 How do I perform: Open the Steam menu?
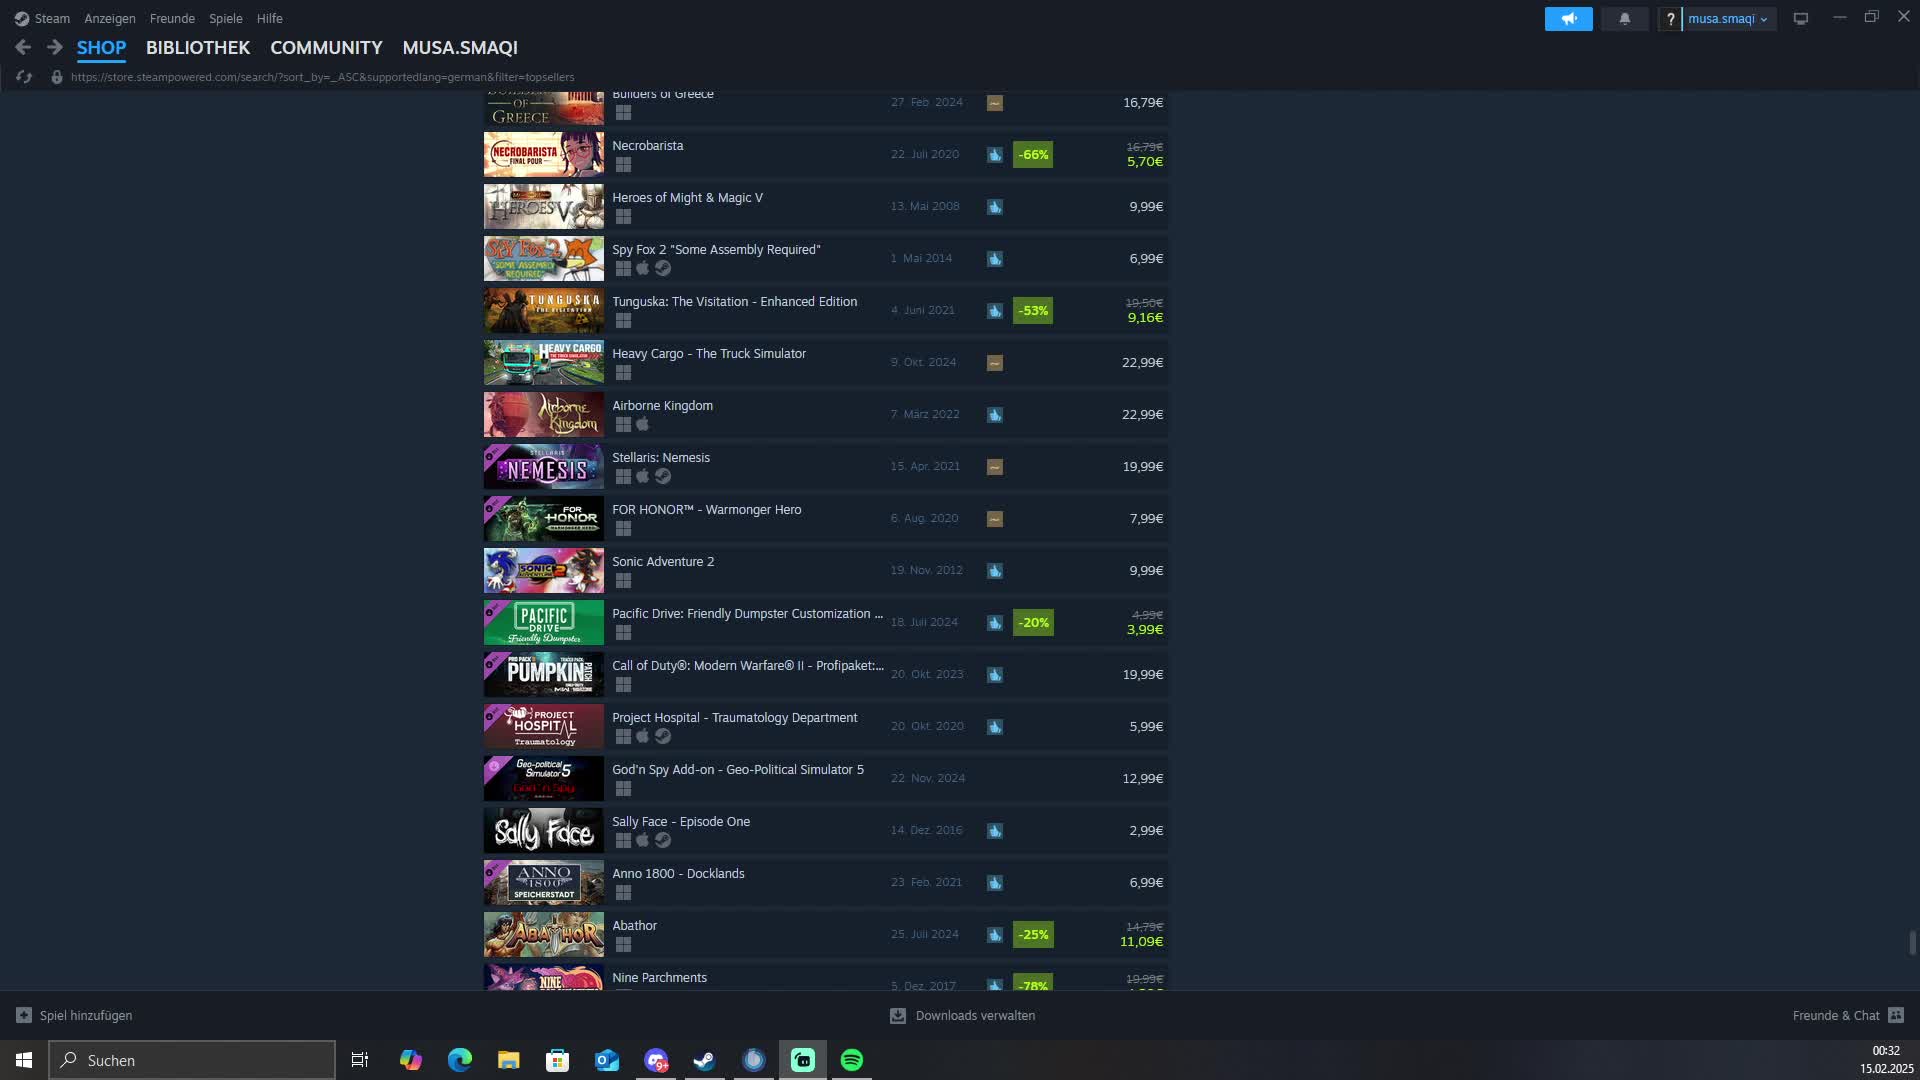coord(42,18)
